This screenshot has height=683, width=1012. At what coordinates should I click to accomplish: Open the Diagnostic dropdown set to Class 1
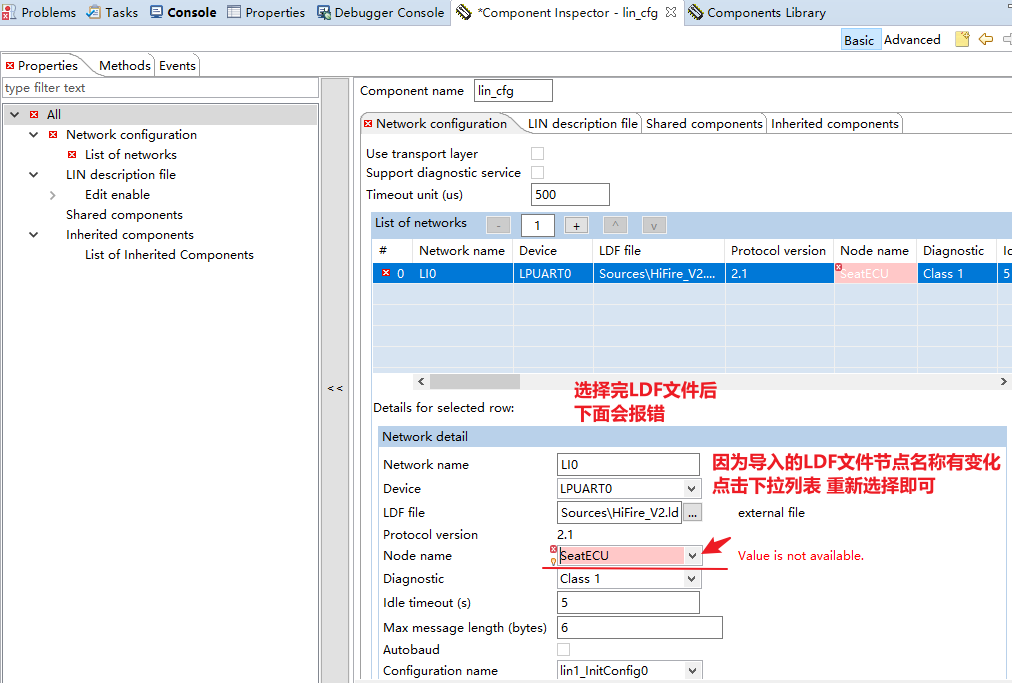click(x=692, y=578)
